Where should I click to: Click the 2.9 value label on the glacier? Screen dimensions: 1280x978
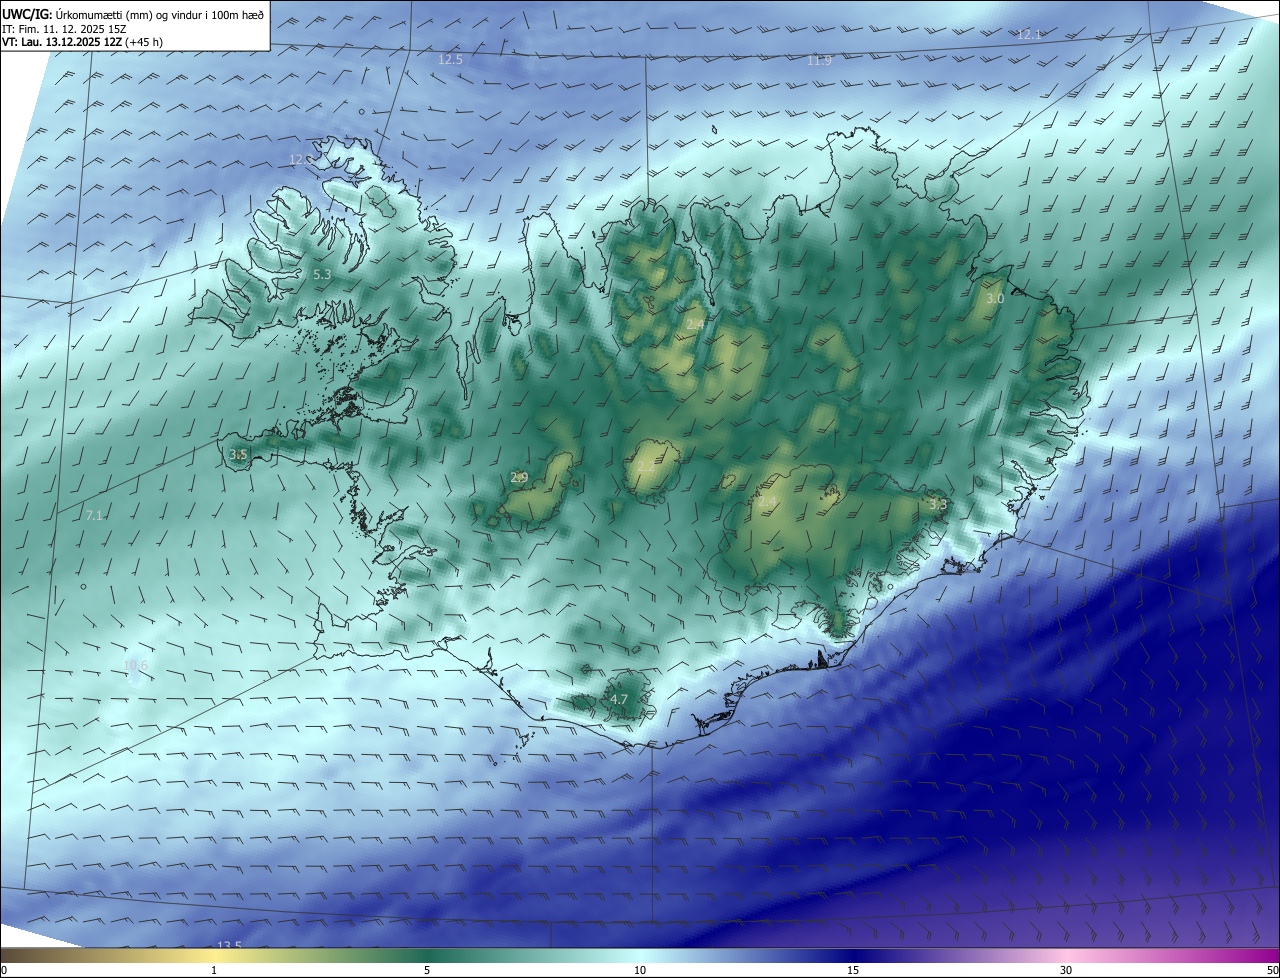pos(519,477)
